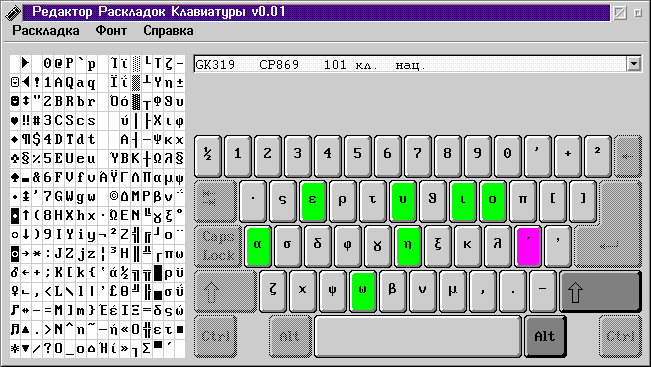Select the ξ key on the keyboard
This screenshot has height=367, width=651.
437,246
